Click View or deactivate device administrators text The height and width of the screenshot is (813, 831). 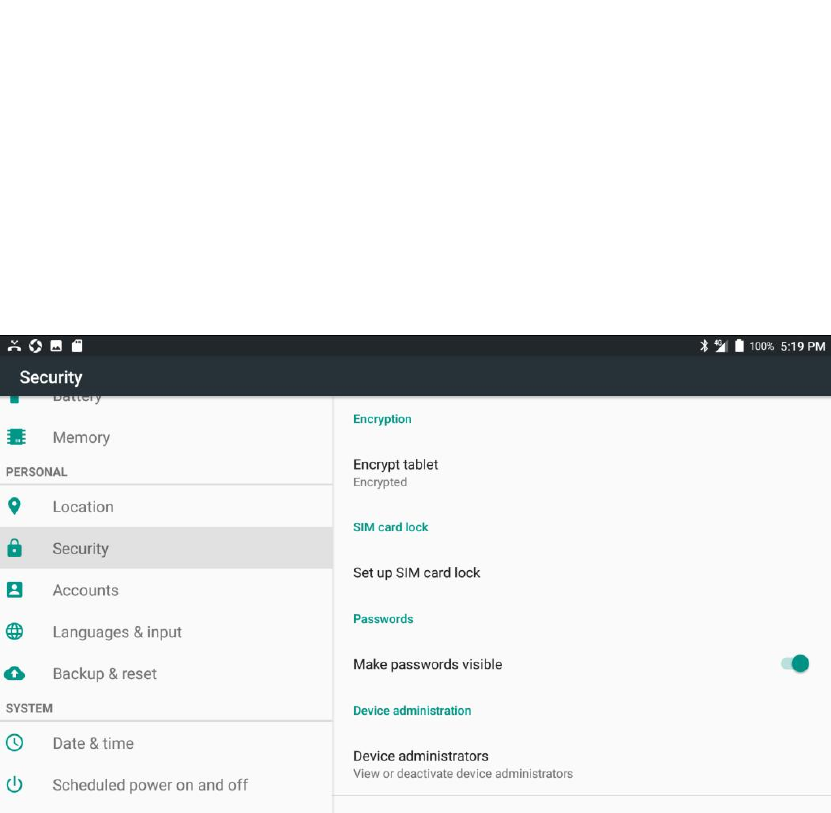463,773
